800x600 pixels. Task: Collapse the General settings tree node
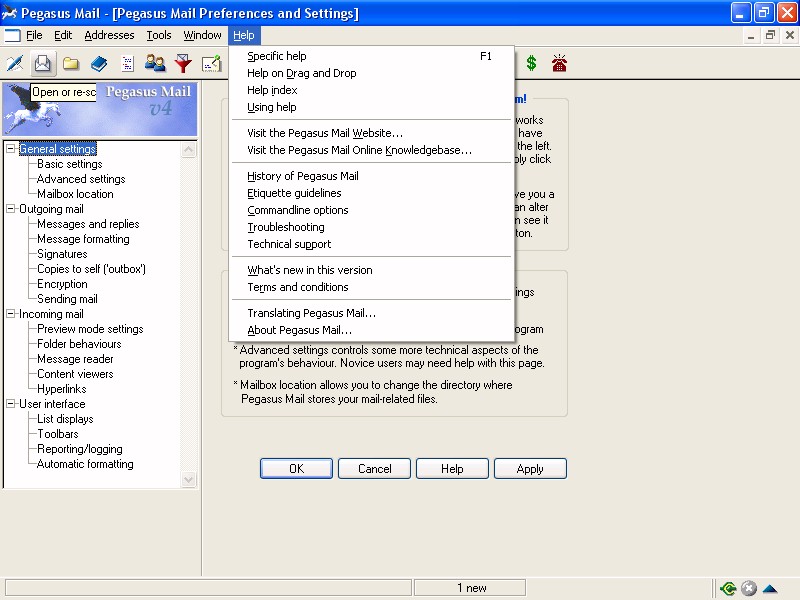pyautogui.click(x=10, y=149)
